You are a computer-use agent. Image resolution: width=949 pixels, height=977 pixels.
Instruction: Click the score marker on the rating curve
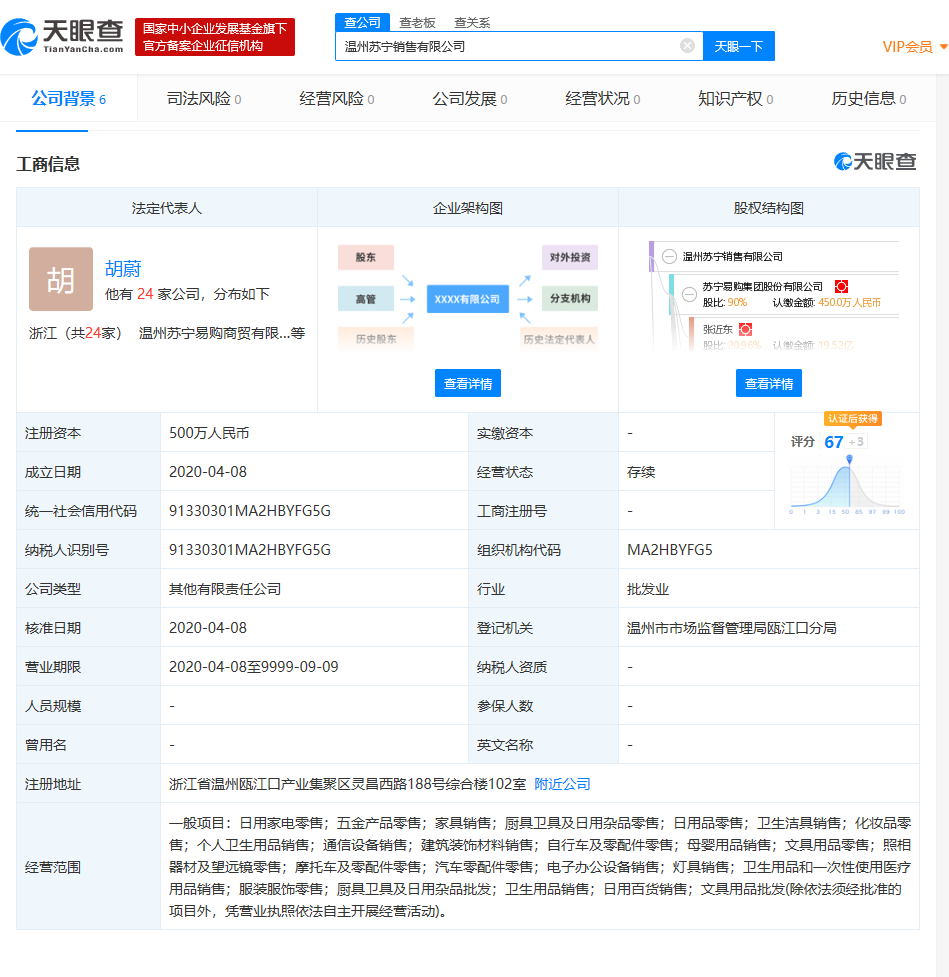(x=849, y=460)
